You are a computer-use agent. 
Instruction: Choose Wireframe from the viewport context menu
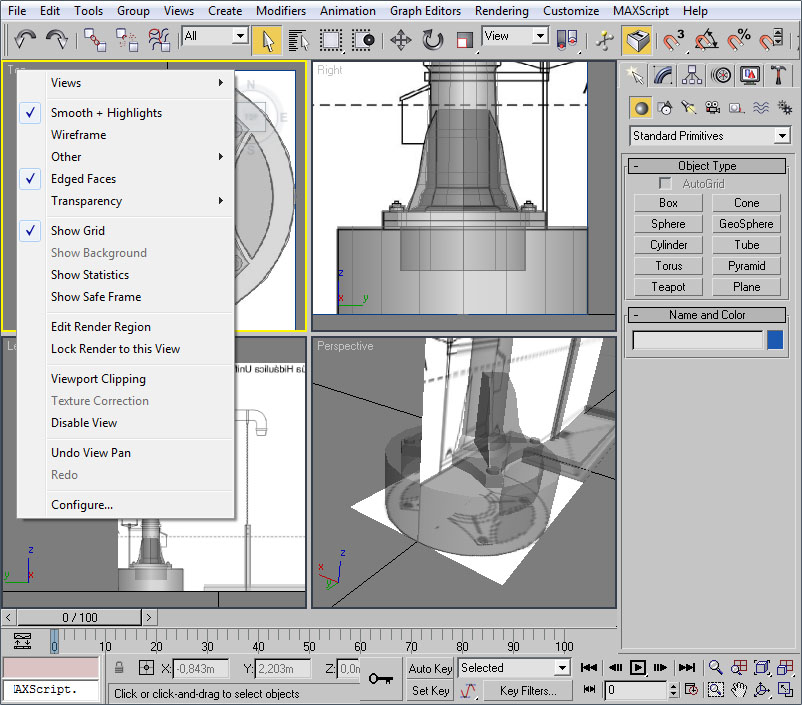tap(78, 135)
